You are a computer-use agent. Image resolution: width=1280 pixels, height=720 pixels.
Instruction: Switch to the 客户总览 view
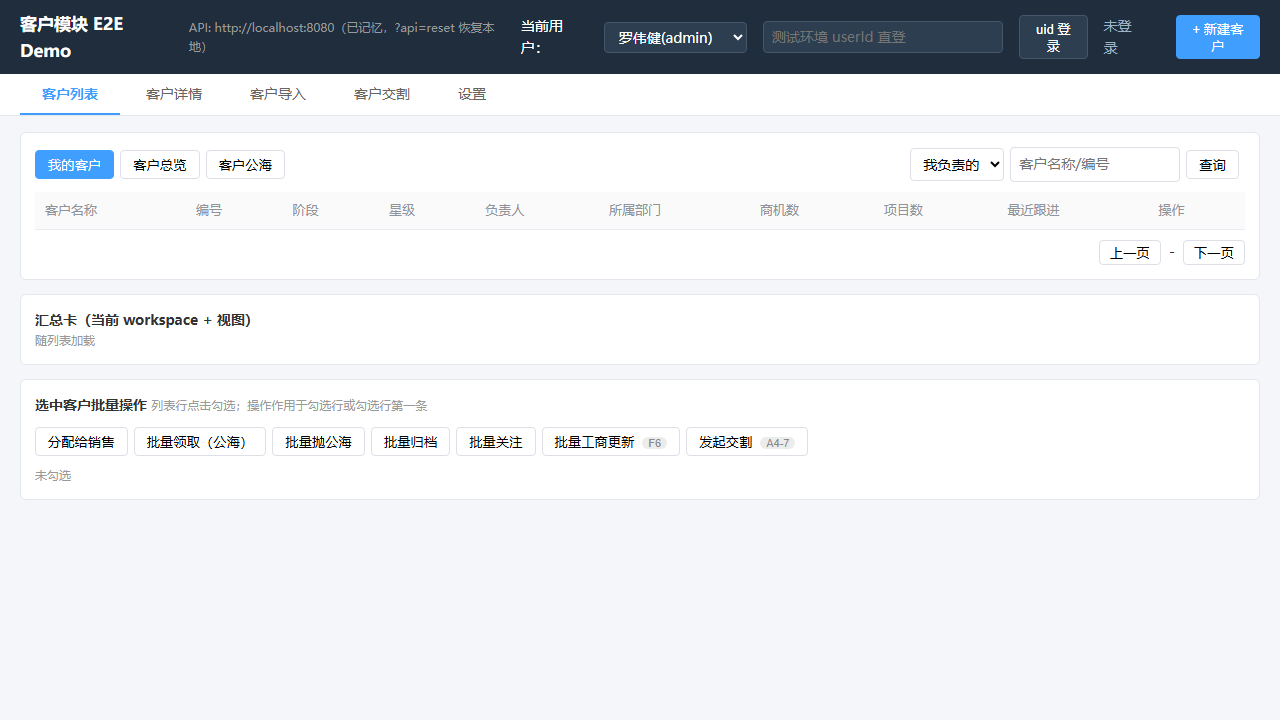(x=160, y=165)
